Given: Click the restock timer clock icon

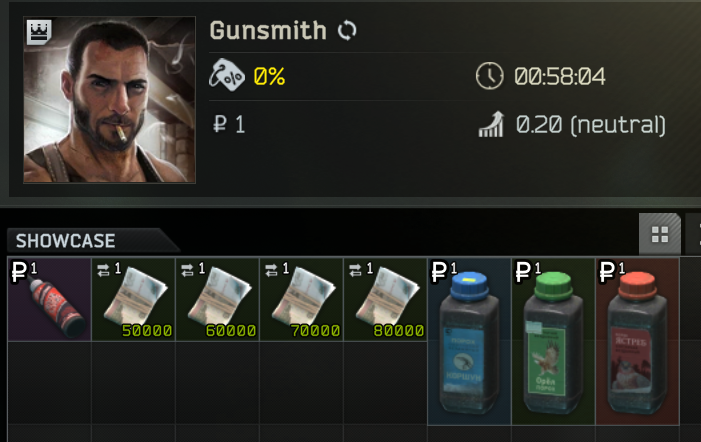Looking at the screenshot, I should tap(490, 76).
